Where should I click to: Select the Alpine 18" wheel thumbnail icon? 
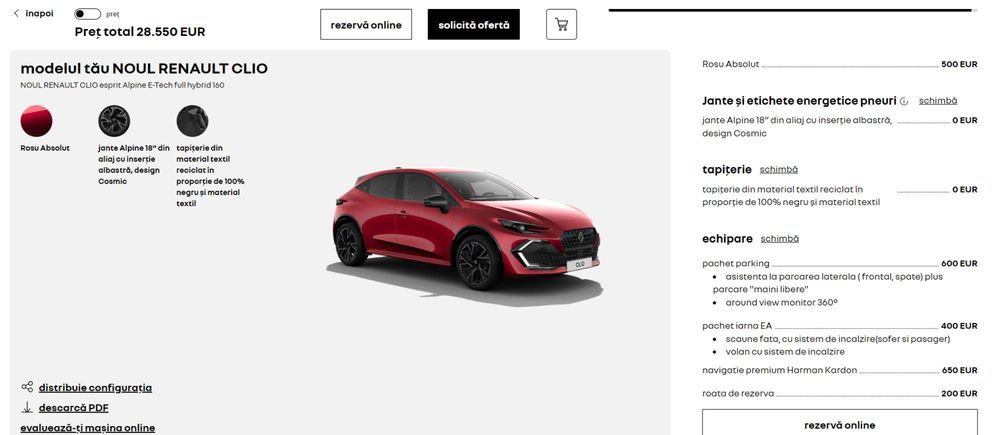pos(114,121)
